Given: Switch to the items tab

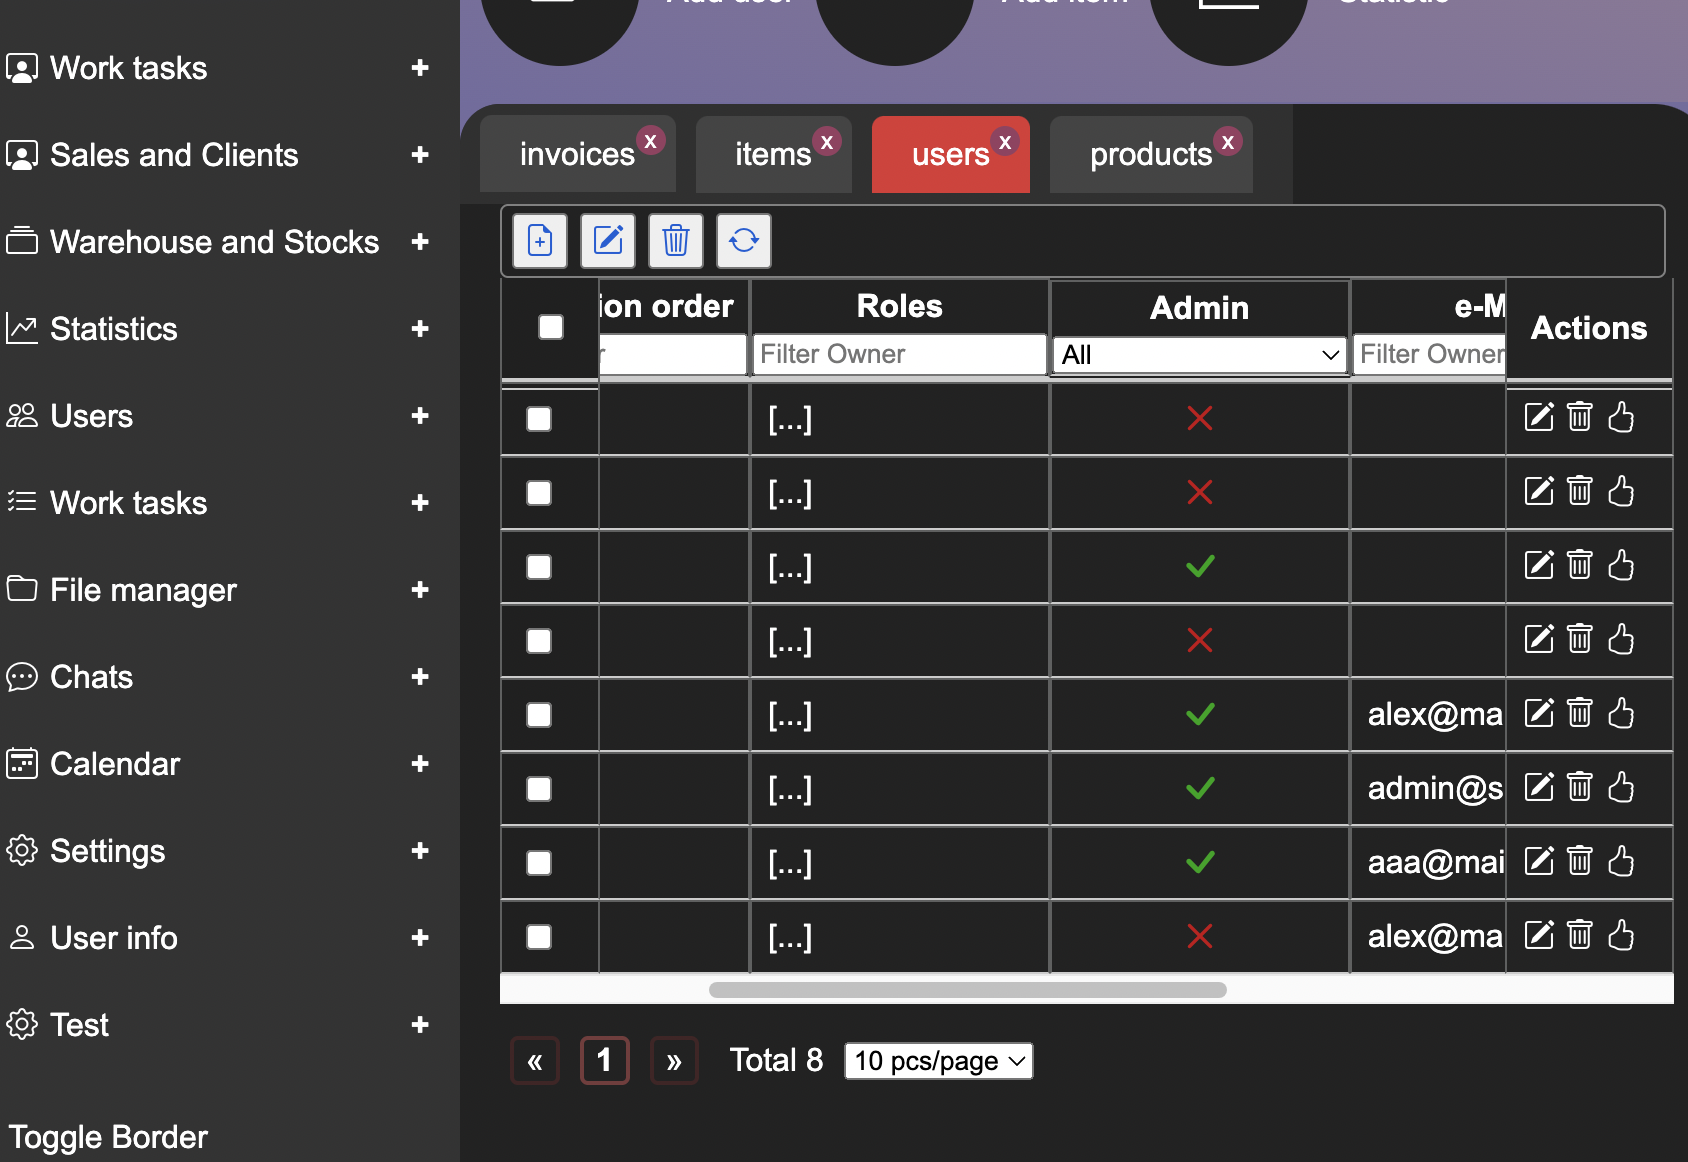Looking at the screenshot, I should tap(772, 154).
